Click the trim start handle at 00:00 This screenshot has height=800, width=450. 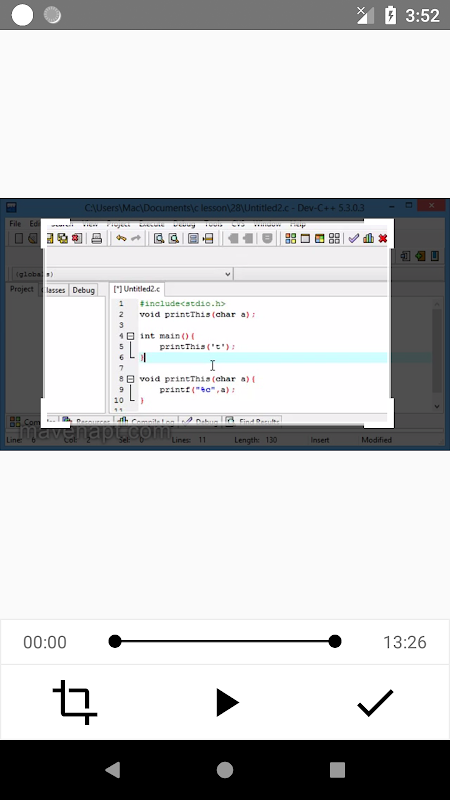coord(115,641)
